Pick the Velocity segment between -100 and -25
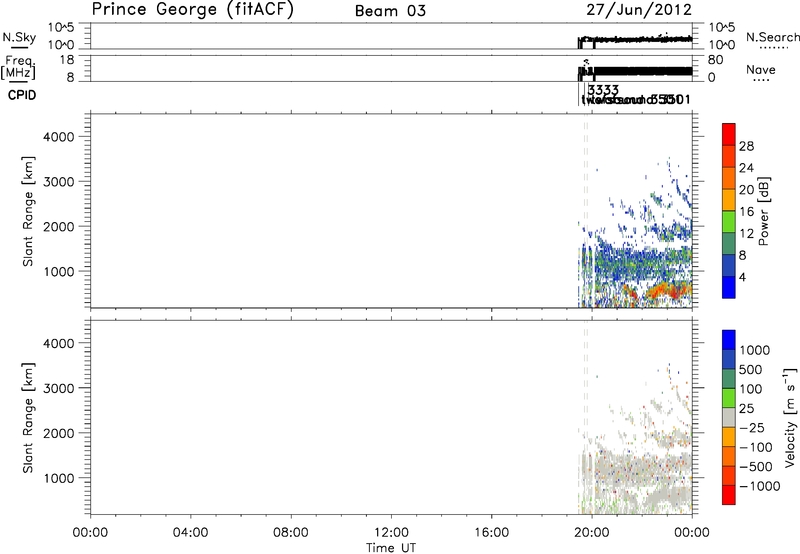This screenshot has height=554, width=800. [729, 437]
